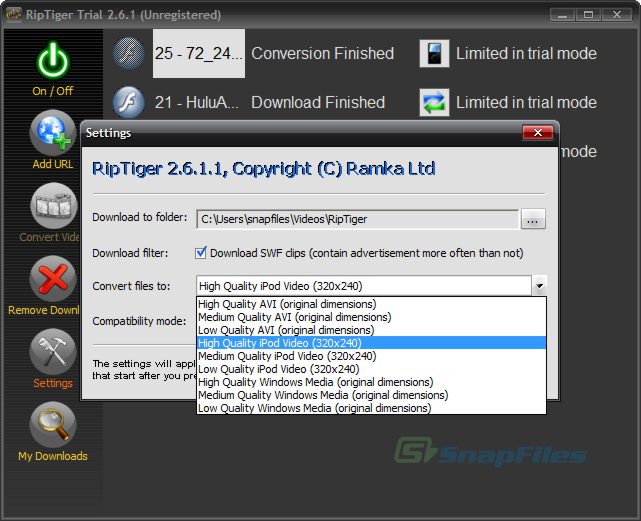641x521 pixels.
Task: Maximize the RipTiger window
Action: pyautogui.click(x=588, y=15)
